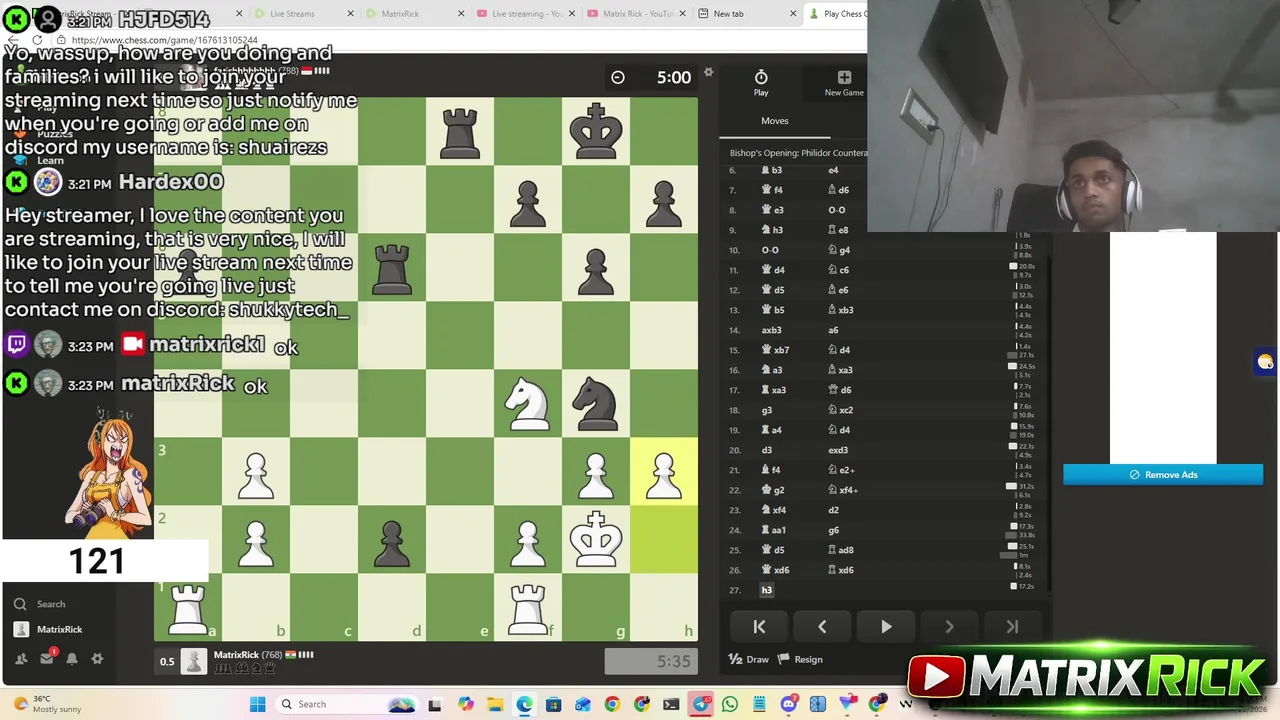Click the MatrixRick player avatar below board

pyautogui.click(x=194, y=661)
